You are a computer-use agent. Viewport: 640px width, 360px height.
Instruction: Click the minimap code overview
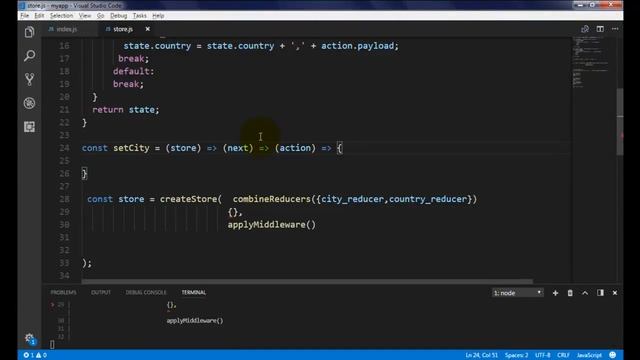(x=593, y=61)
